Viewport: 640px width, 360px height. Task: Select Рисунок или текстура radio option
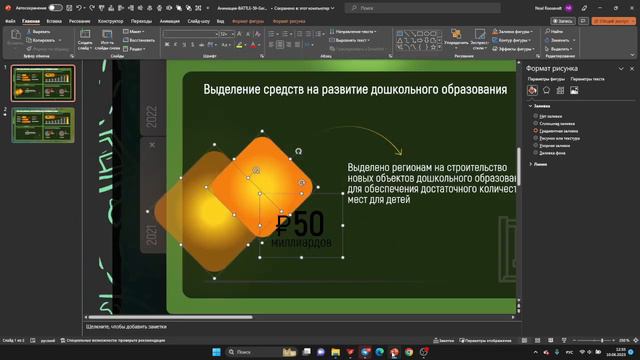click(x=557, y=138)
